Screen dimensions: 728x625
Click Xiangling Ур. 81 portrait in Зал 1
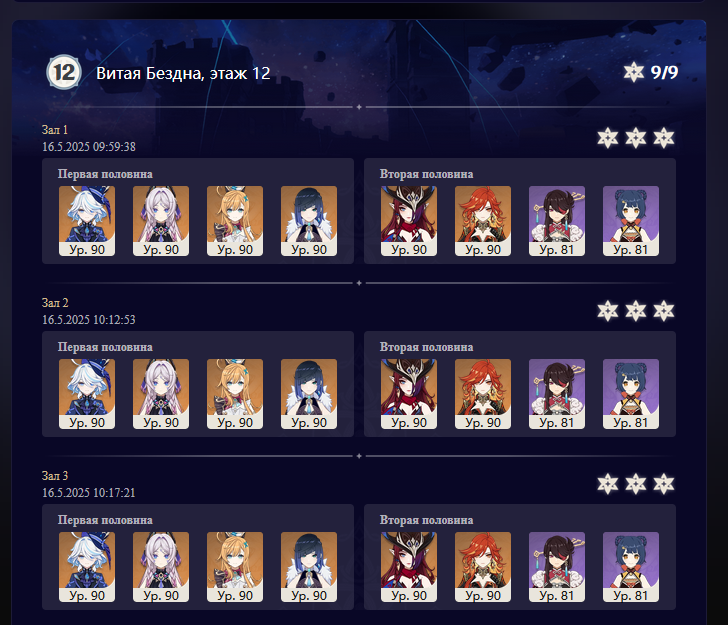630,221
